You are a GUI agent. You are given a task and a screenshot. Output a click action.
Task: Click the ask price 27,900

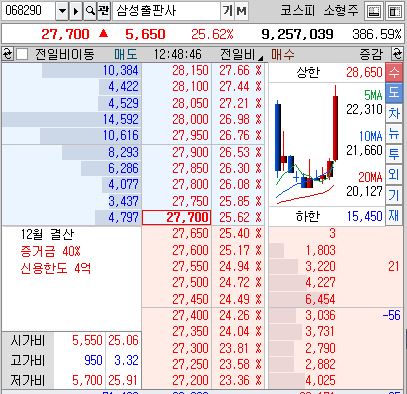190,152
